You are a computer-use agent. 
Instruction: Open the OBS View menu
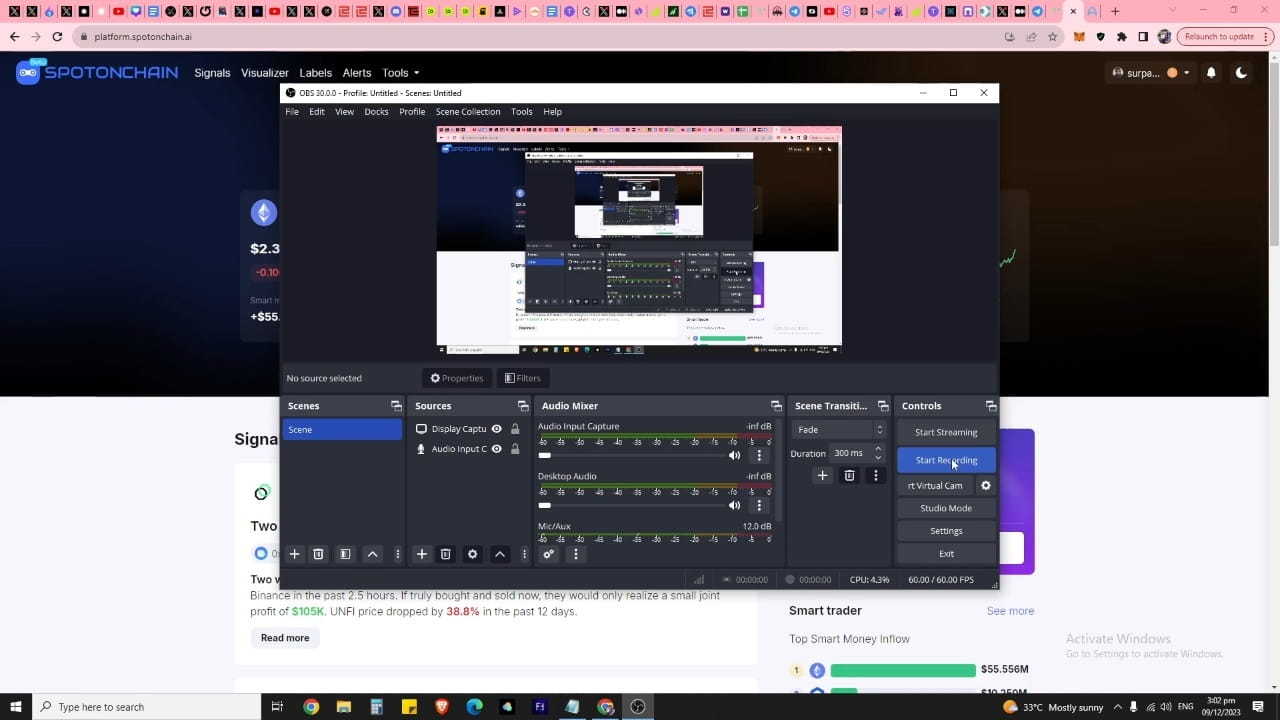pos(344,112)
